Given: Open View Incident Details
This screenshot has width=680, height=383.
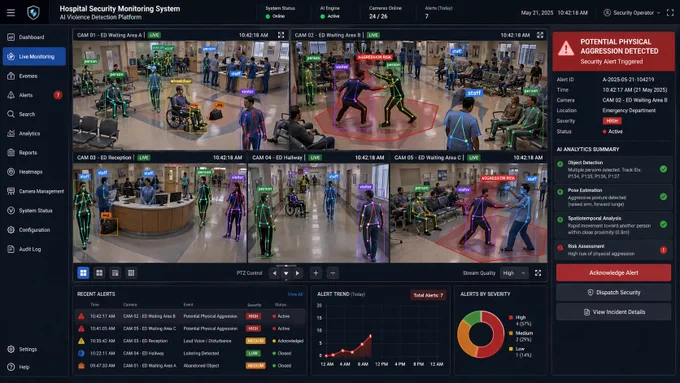Looking at the screenshot, I should click(613, 312).
